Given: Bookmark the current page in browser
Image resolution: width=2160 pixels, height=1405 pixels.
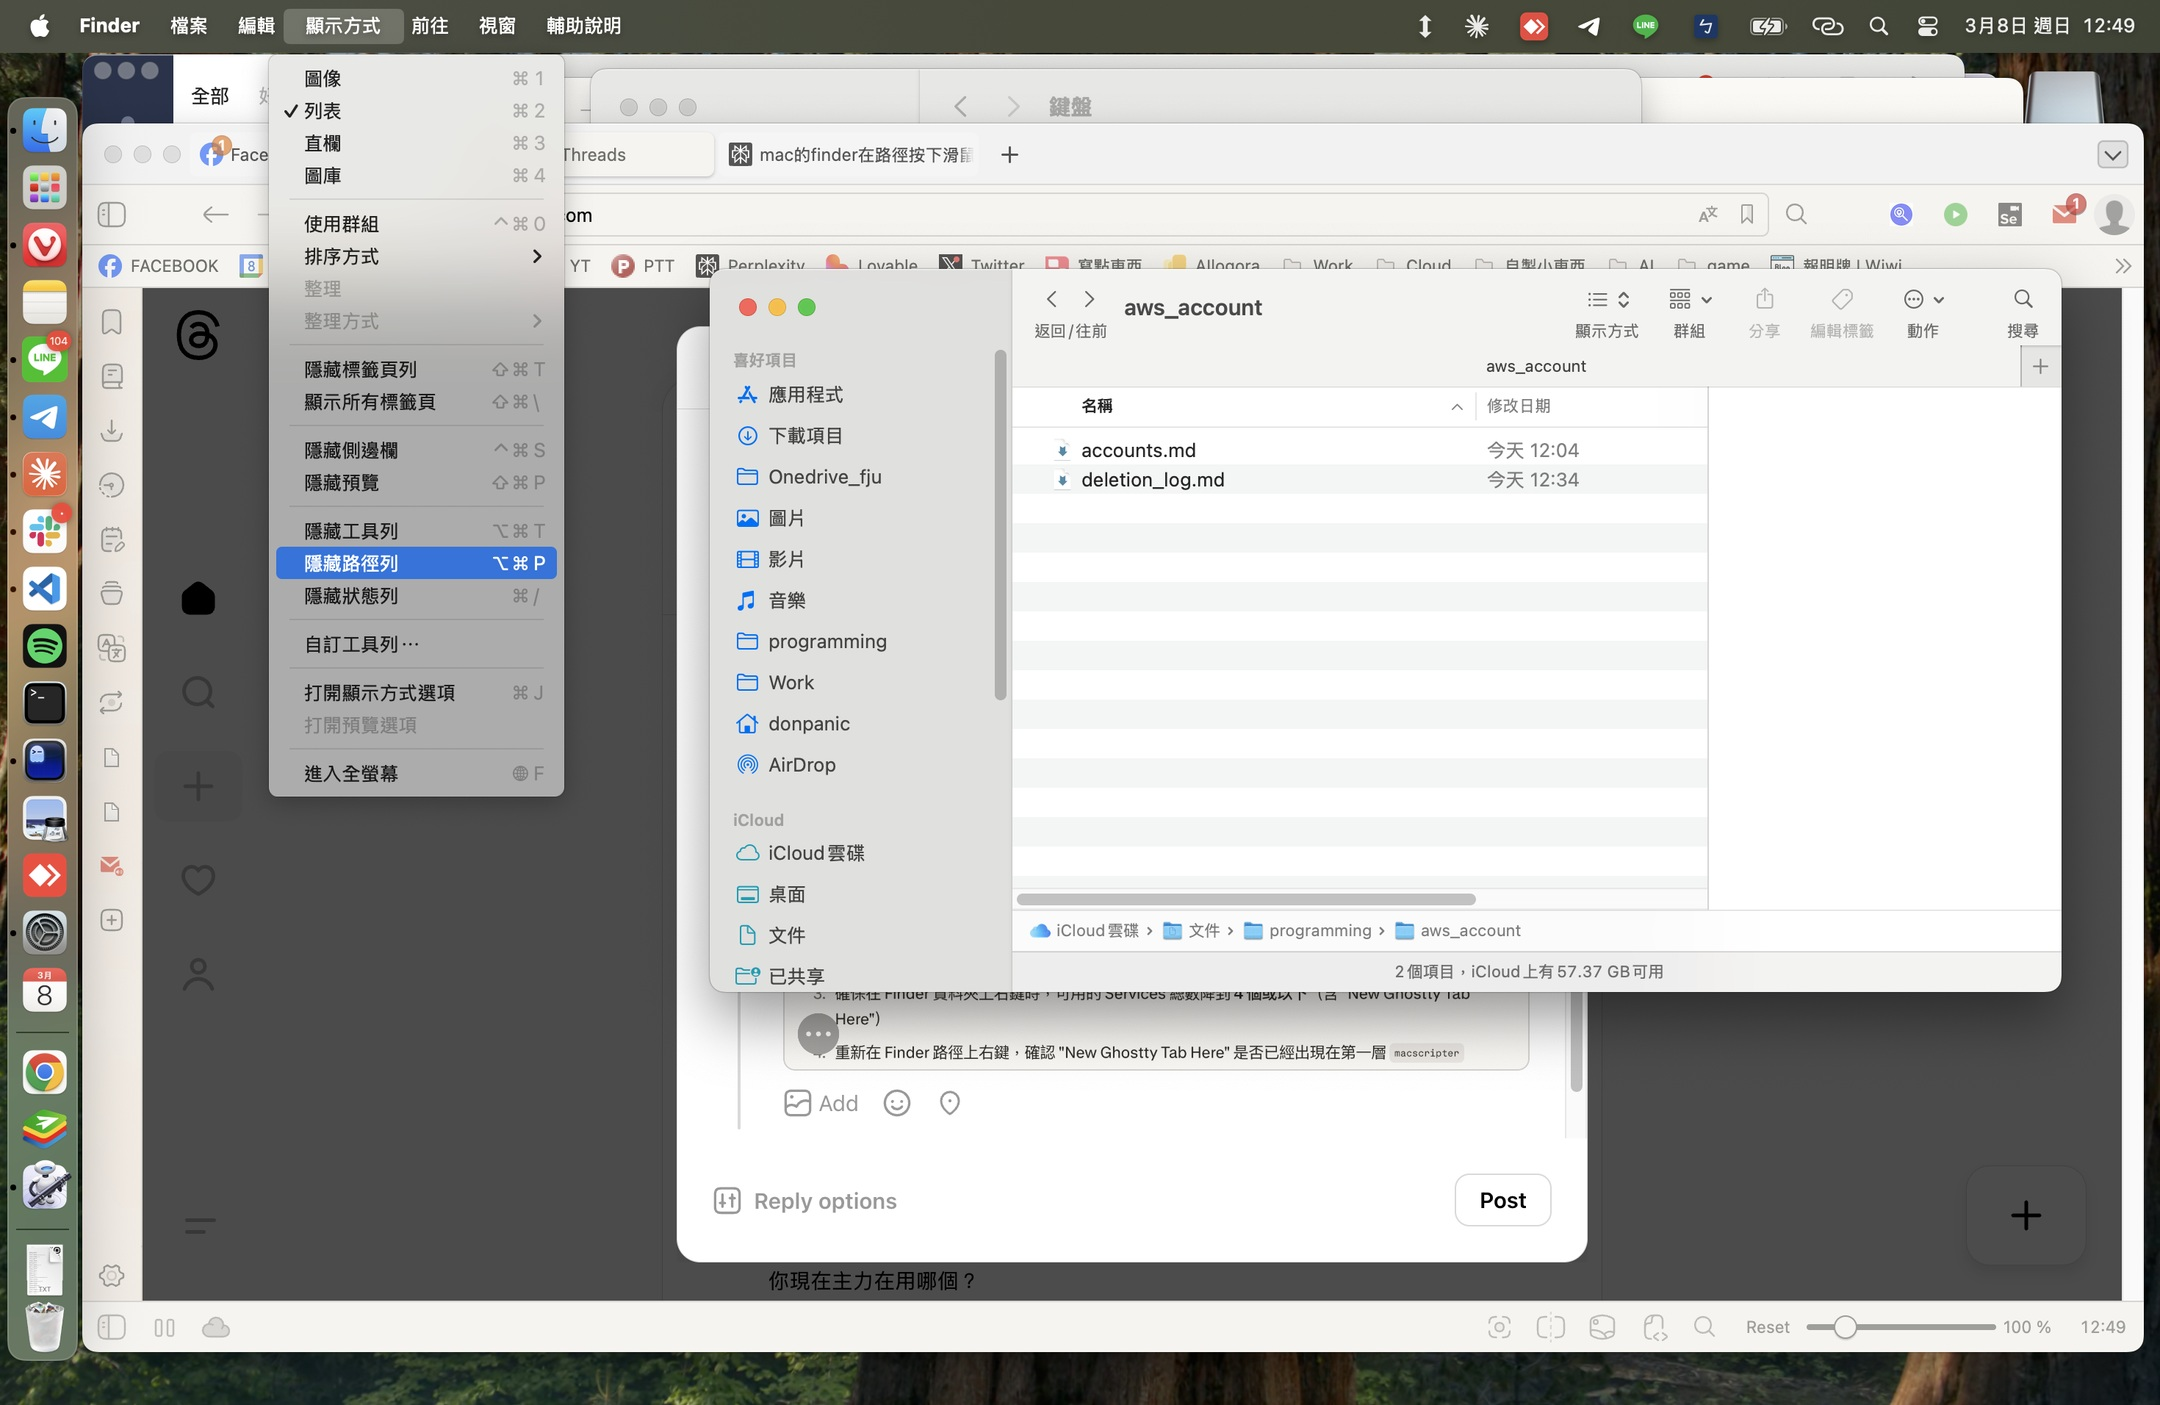Looking at the screenshot, I should (x=1747, y=214).
